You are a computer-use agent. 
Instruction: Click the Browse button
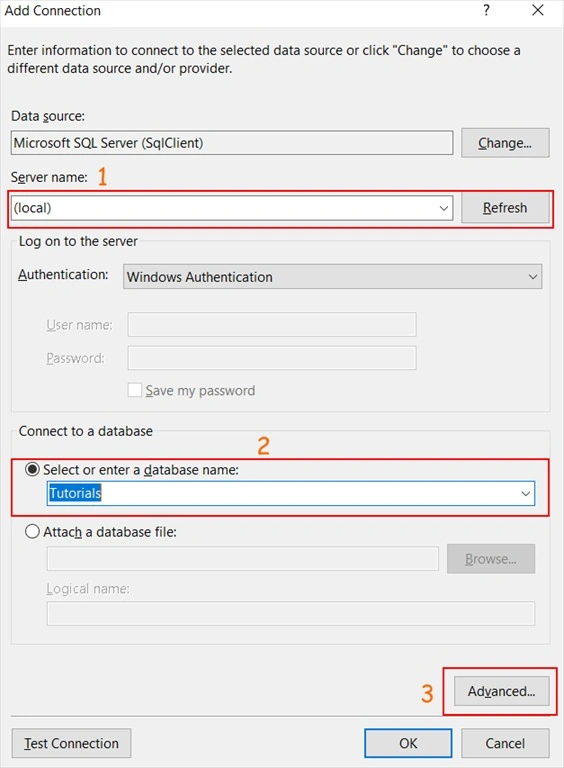pyautogui.click(x=491, y=559)
